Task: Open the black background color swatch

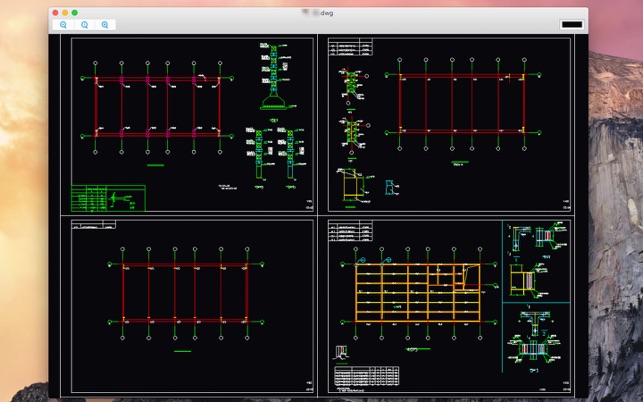Action: click(x=571, y=24)
